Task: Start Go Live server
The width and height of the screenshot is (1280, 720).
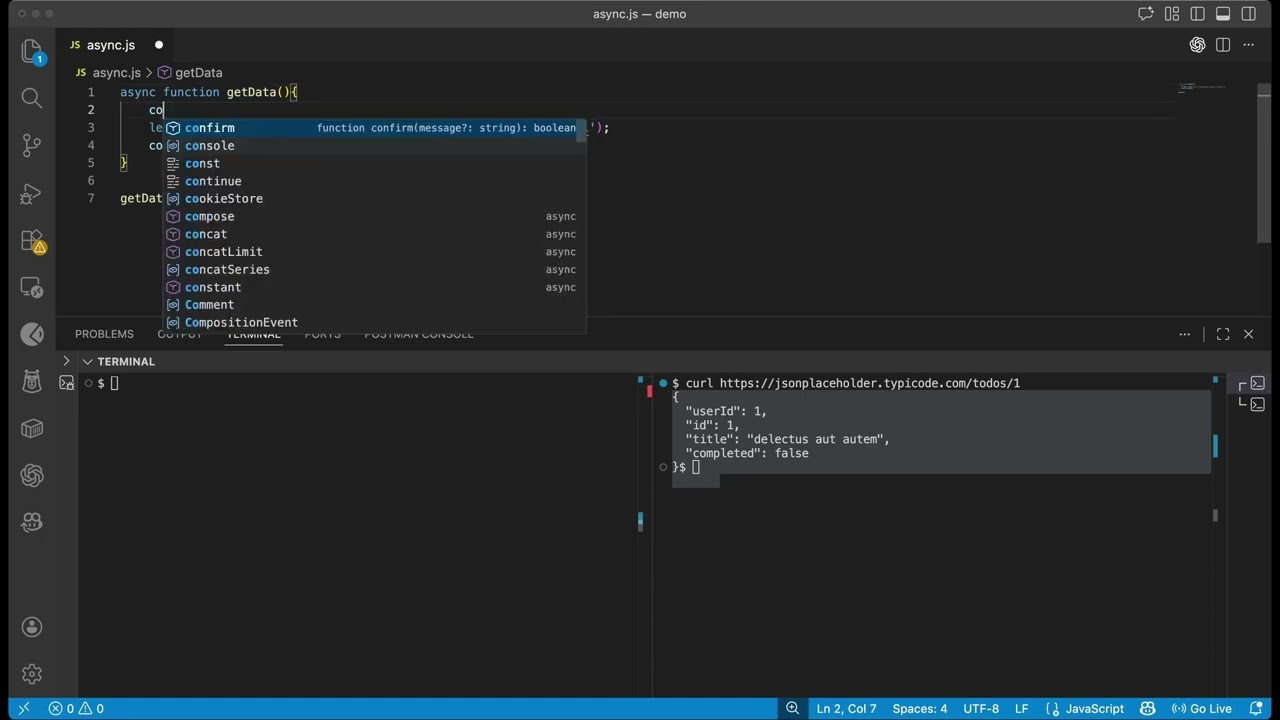Action: click(x=1203, y=709)
